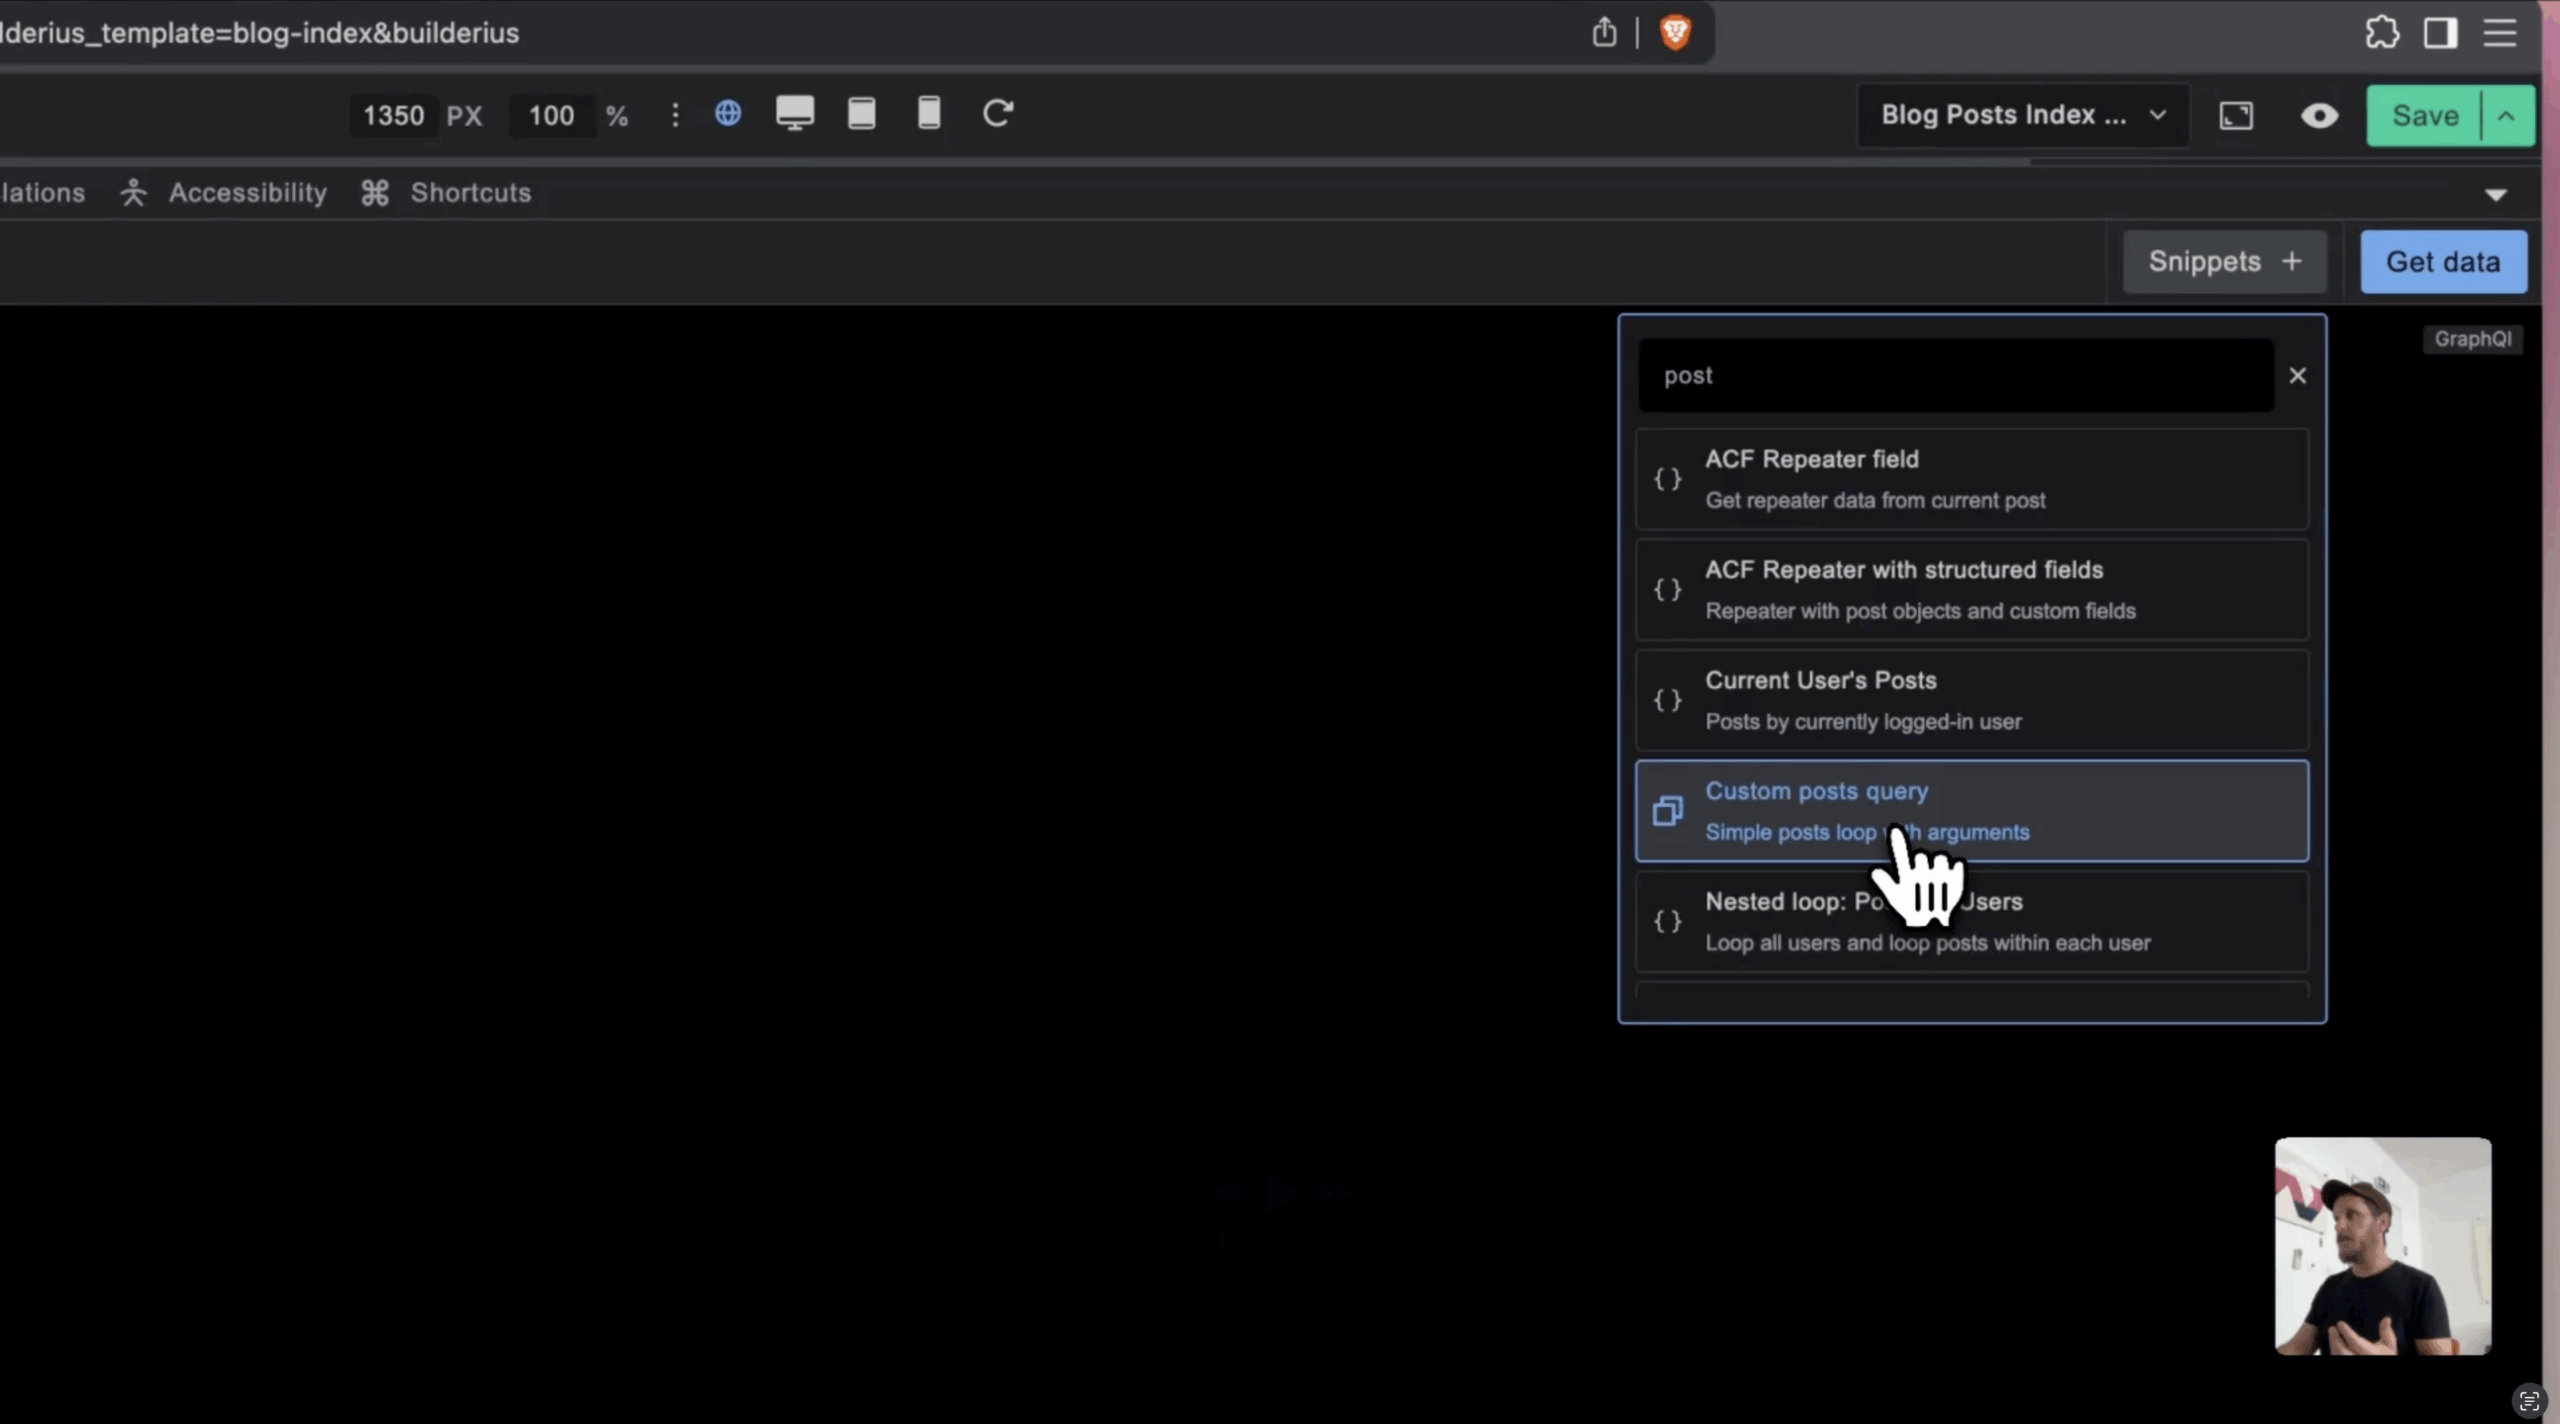This screenshot has width=2560, height=1424.
Task: Clear the snippet search with X
Action: [2297, 376]
